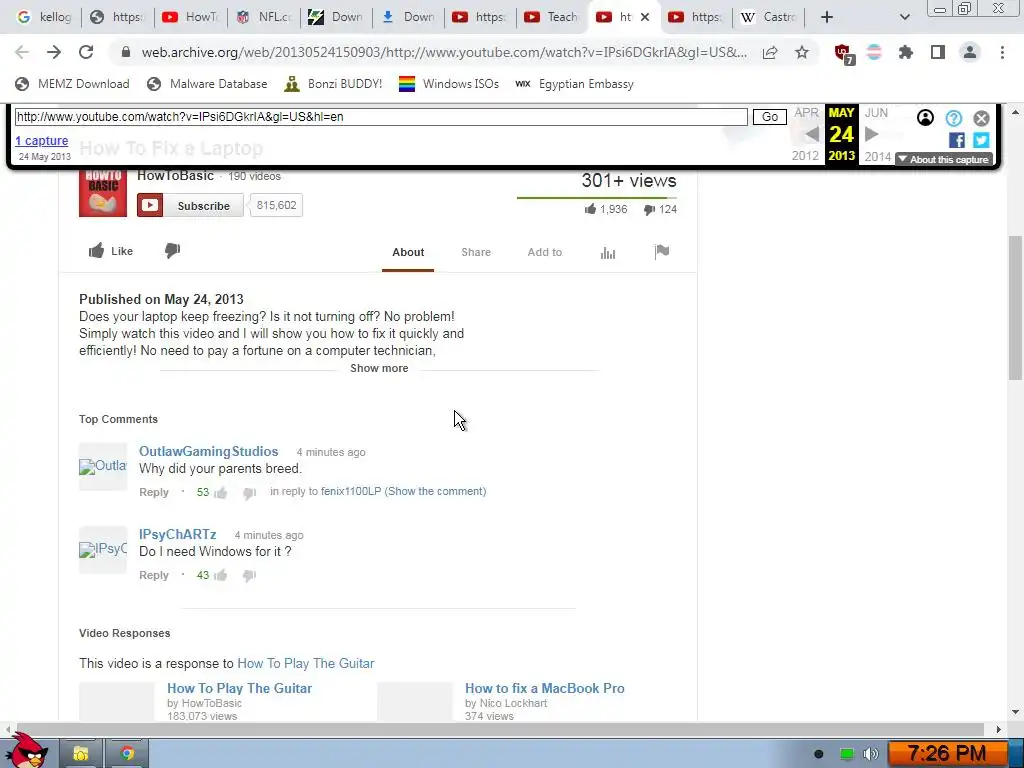Open OutlawGamingStudios commenter profile

tap(208, 451)
